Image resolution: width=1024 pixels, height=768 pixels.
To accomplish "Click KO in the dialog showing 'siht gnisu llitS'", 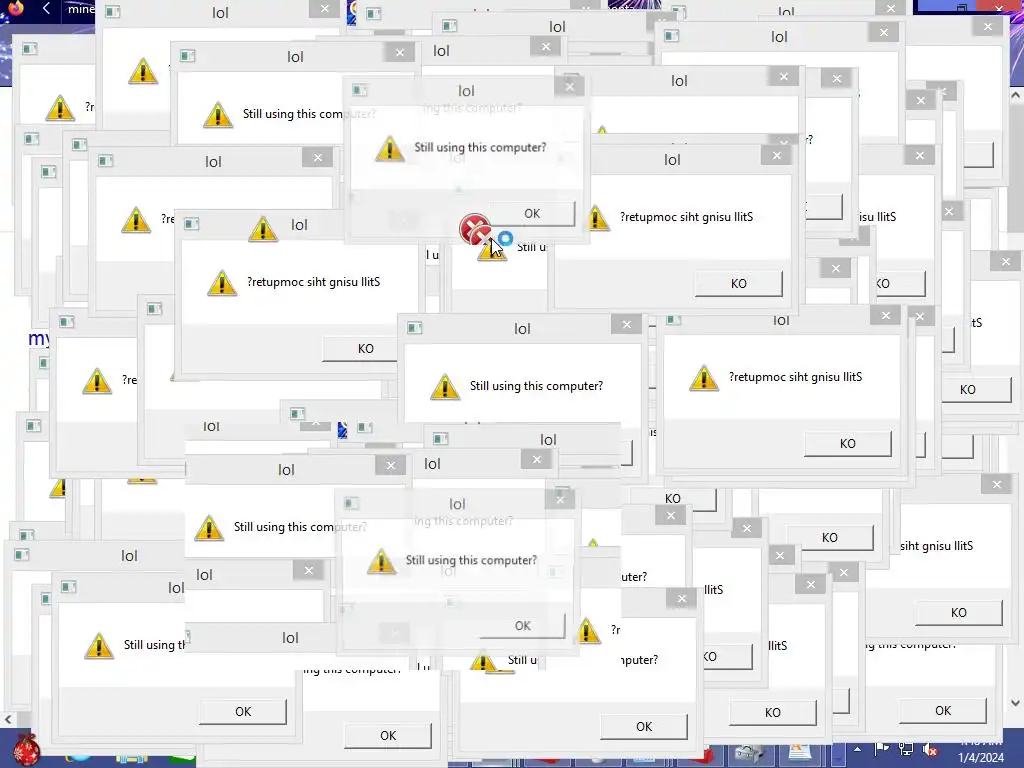I will (959, 613).
